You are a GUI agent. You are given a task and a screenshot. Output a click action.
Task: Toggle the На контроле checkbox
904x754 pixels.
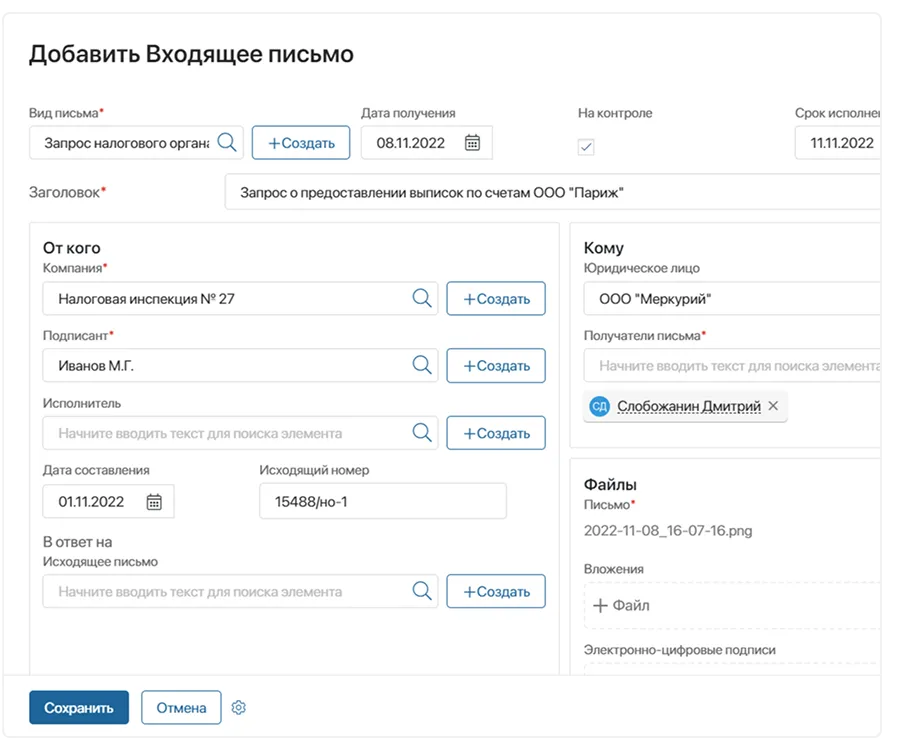pos(585,147)
